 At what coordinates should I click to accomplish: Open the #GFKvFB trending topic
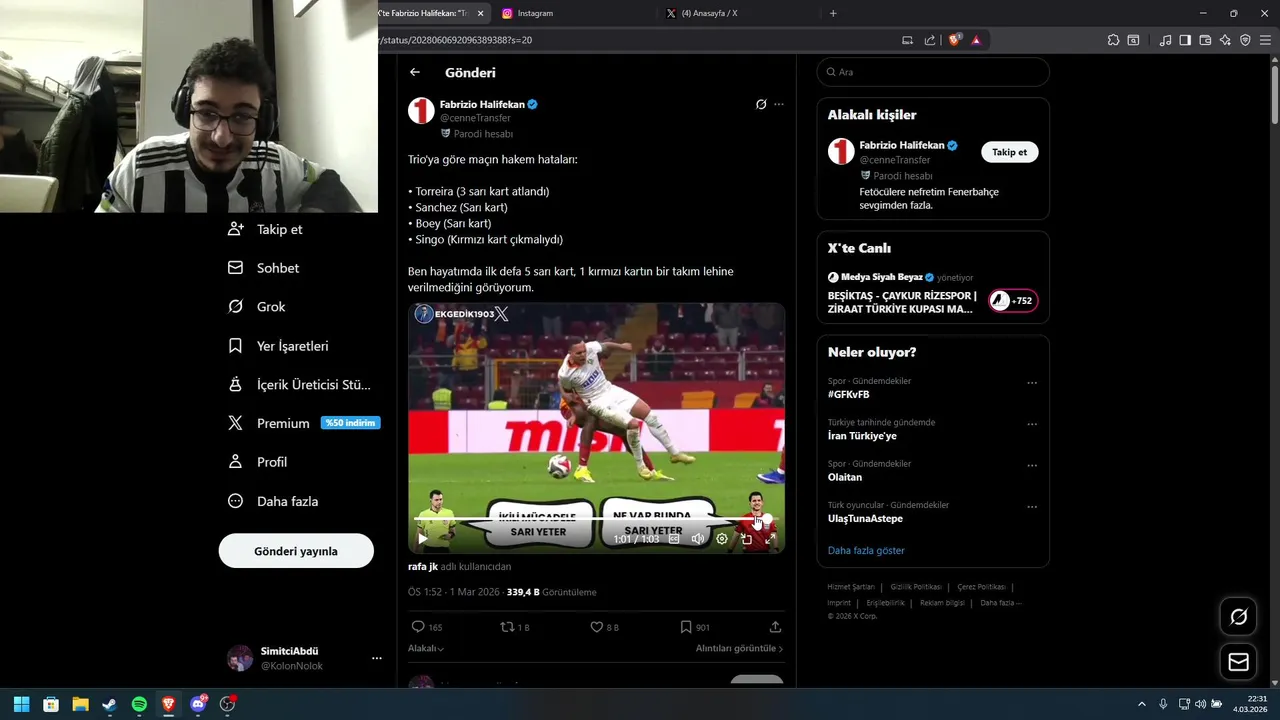point(848,394)
